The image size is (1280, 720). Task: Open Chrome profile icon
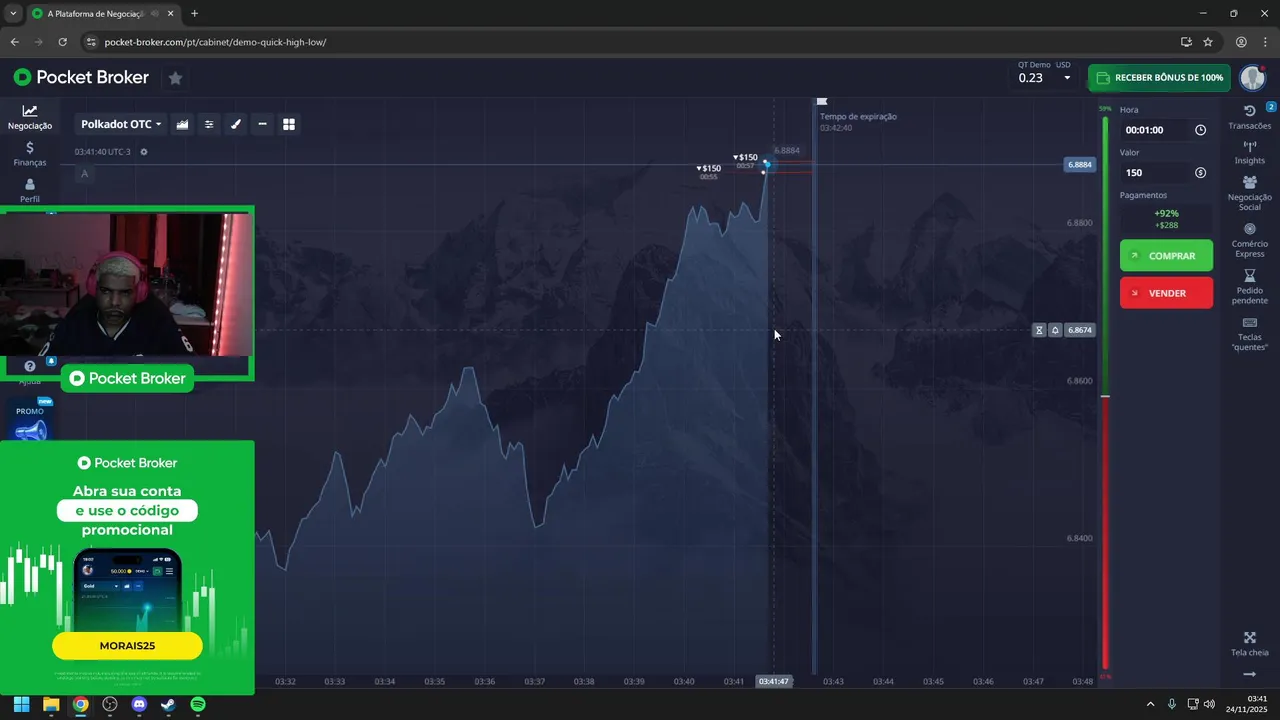1241,42
